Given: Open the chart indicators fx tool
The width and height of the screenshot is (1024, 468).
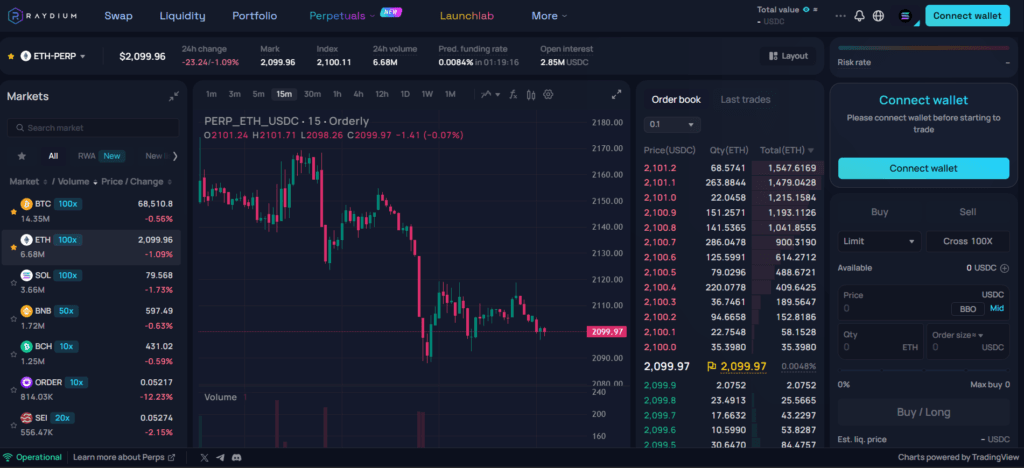Looking at the screenshot, I should 513,94.
